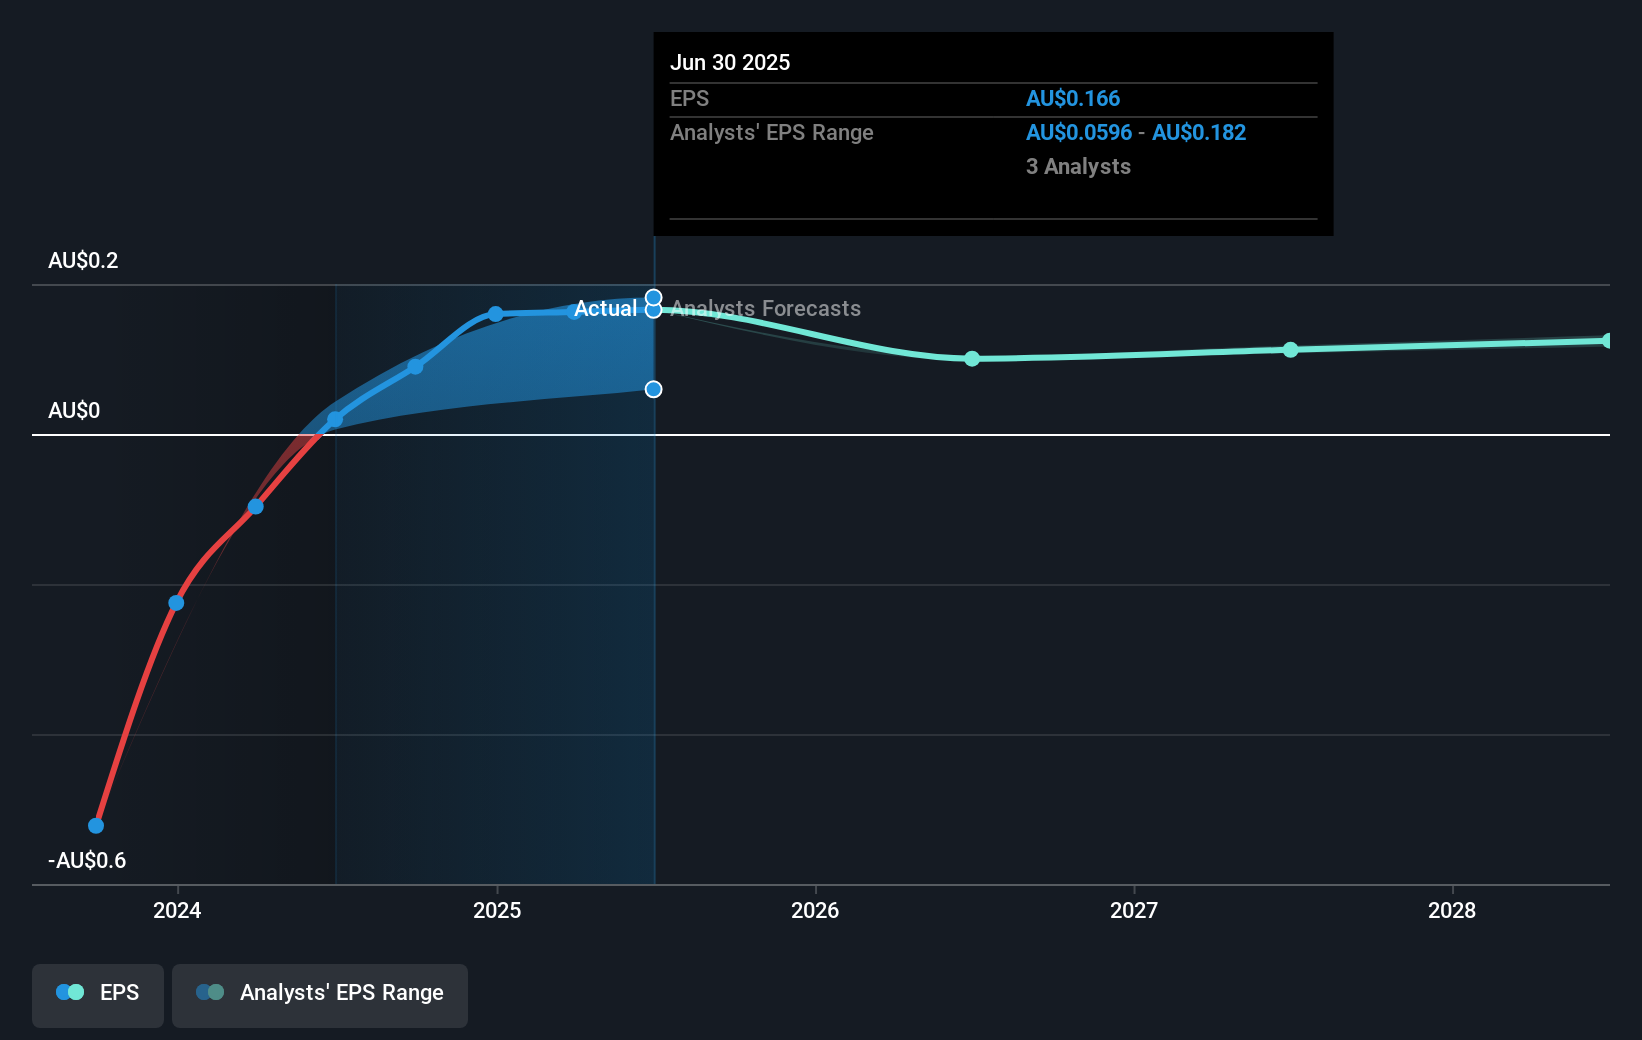Click the teal 2026 forecast data point
1642x1040 pixels.
tap(971, 359)
